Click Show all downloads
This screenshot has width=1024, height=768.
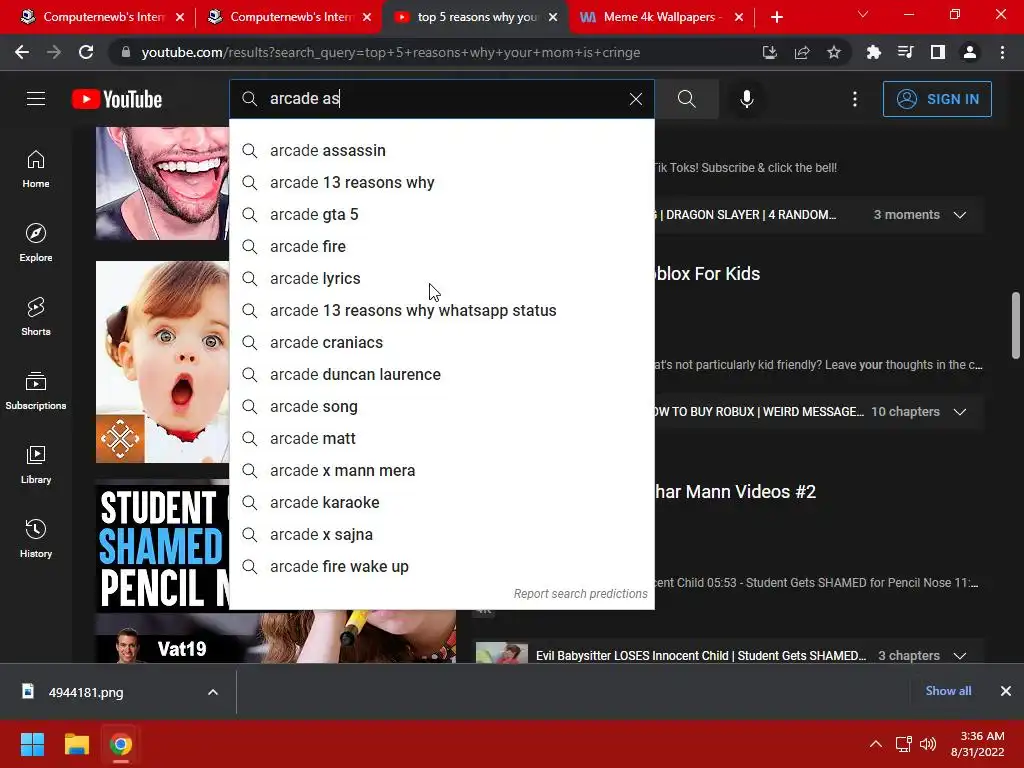pos(948,690)
